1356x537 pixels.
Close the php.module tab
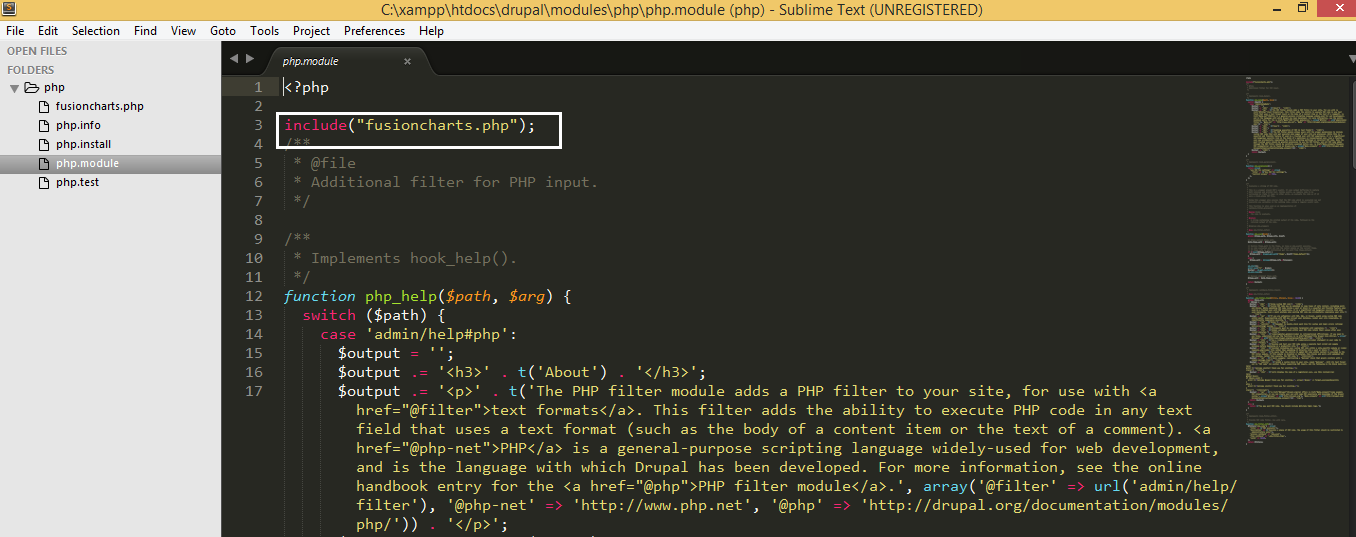pos(407,61)
